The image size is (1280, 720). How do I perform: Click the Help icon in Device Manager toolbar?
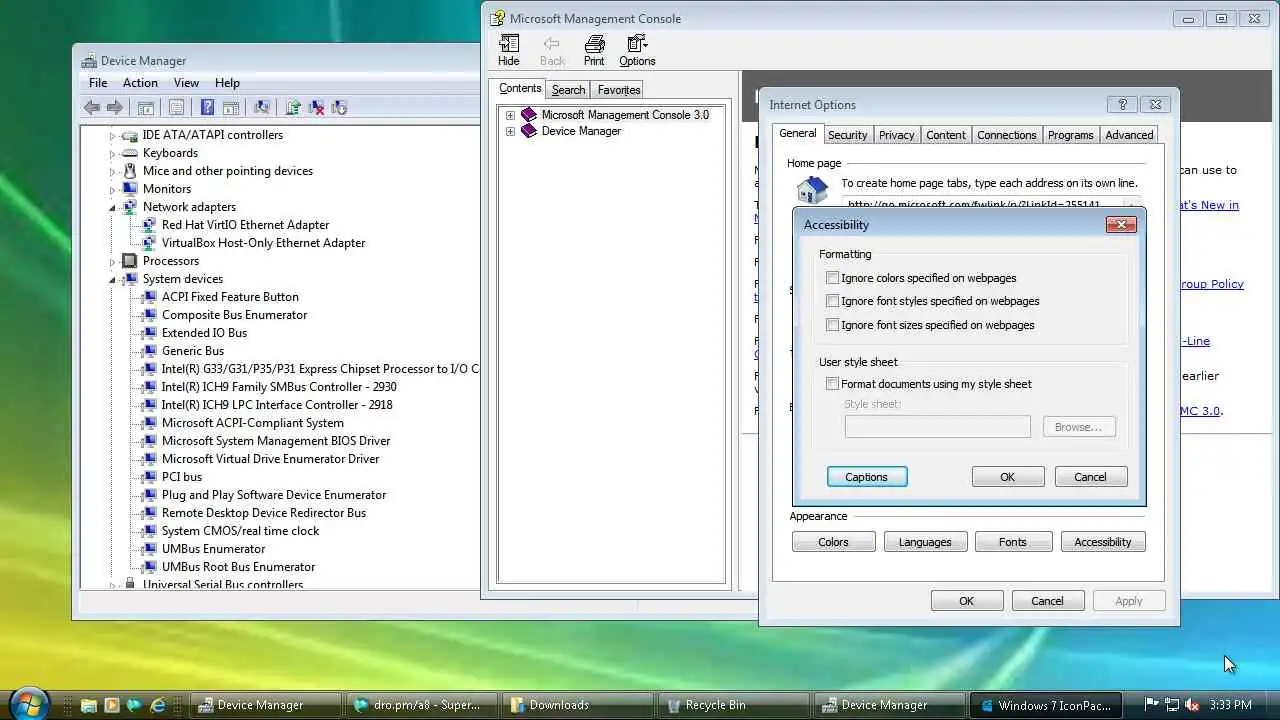[x=207, y=108]
